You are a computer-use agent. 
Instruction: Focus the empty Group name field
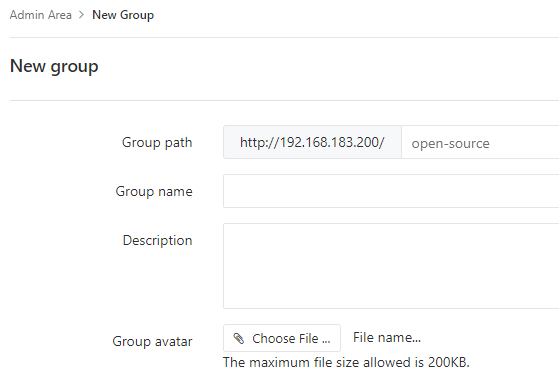(391, 191)
